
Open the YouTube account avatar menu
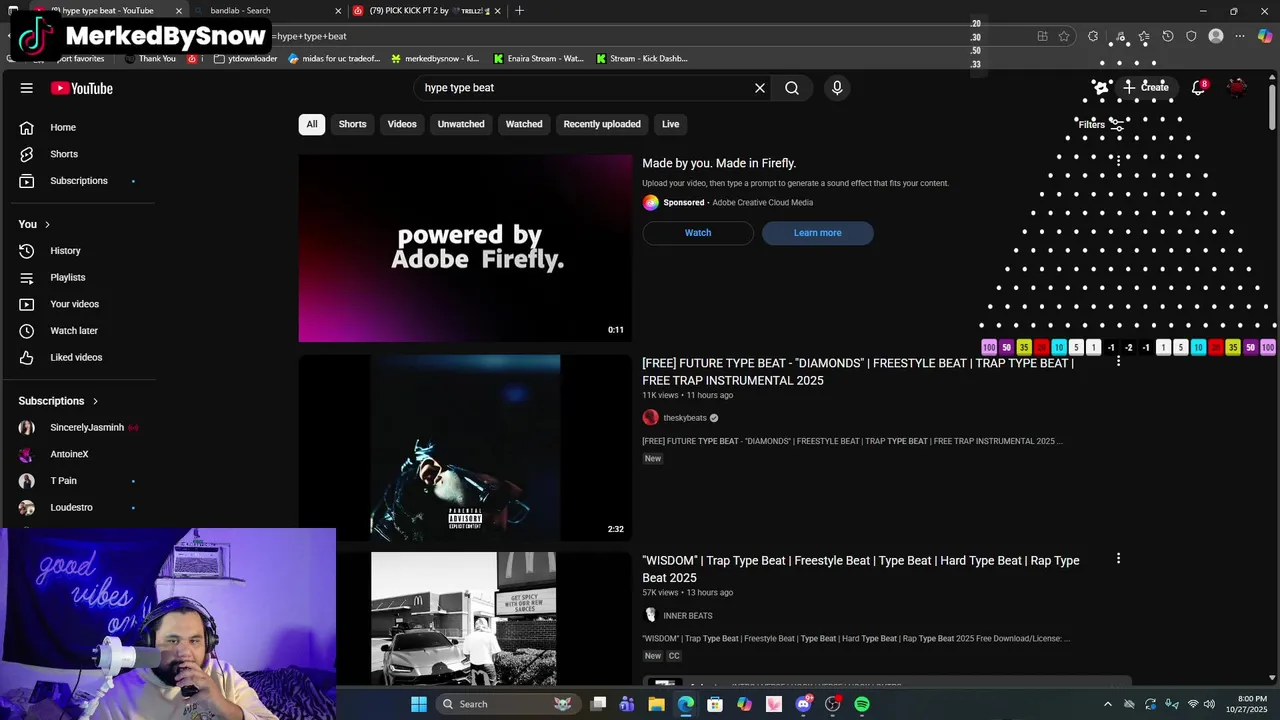tap(1237, 88)
